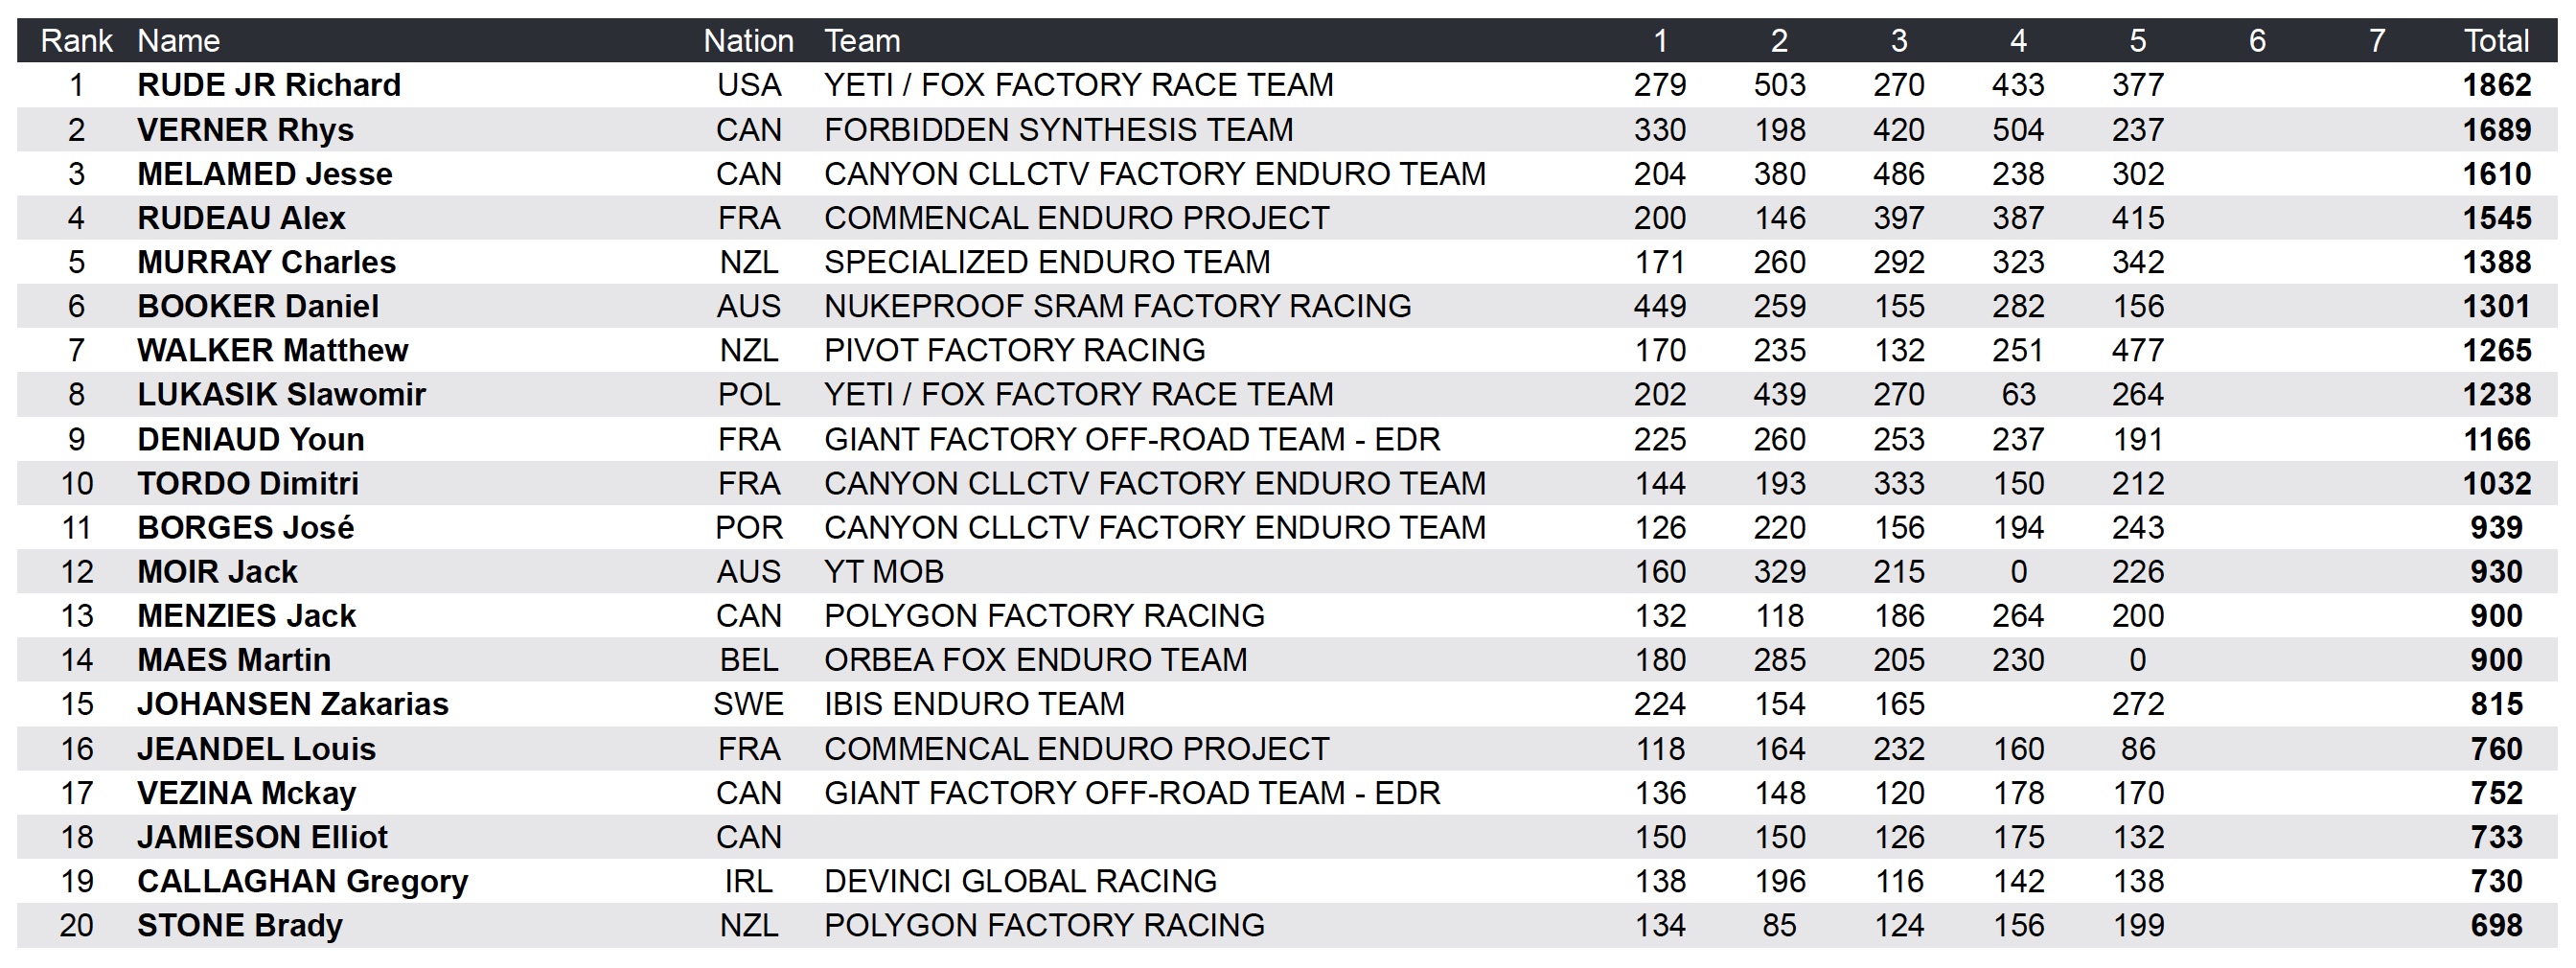
Task: Click NUKEPROOF SRAM FACTORY RACING team
Action: coord(1117,306)
